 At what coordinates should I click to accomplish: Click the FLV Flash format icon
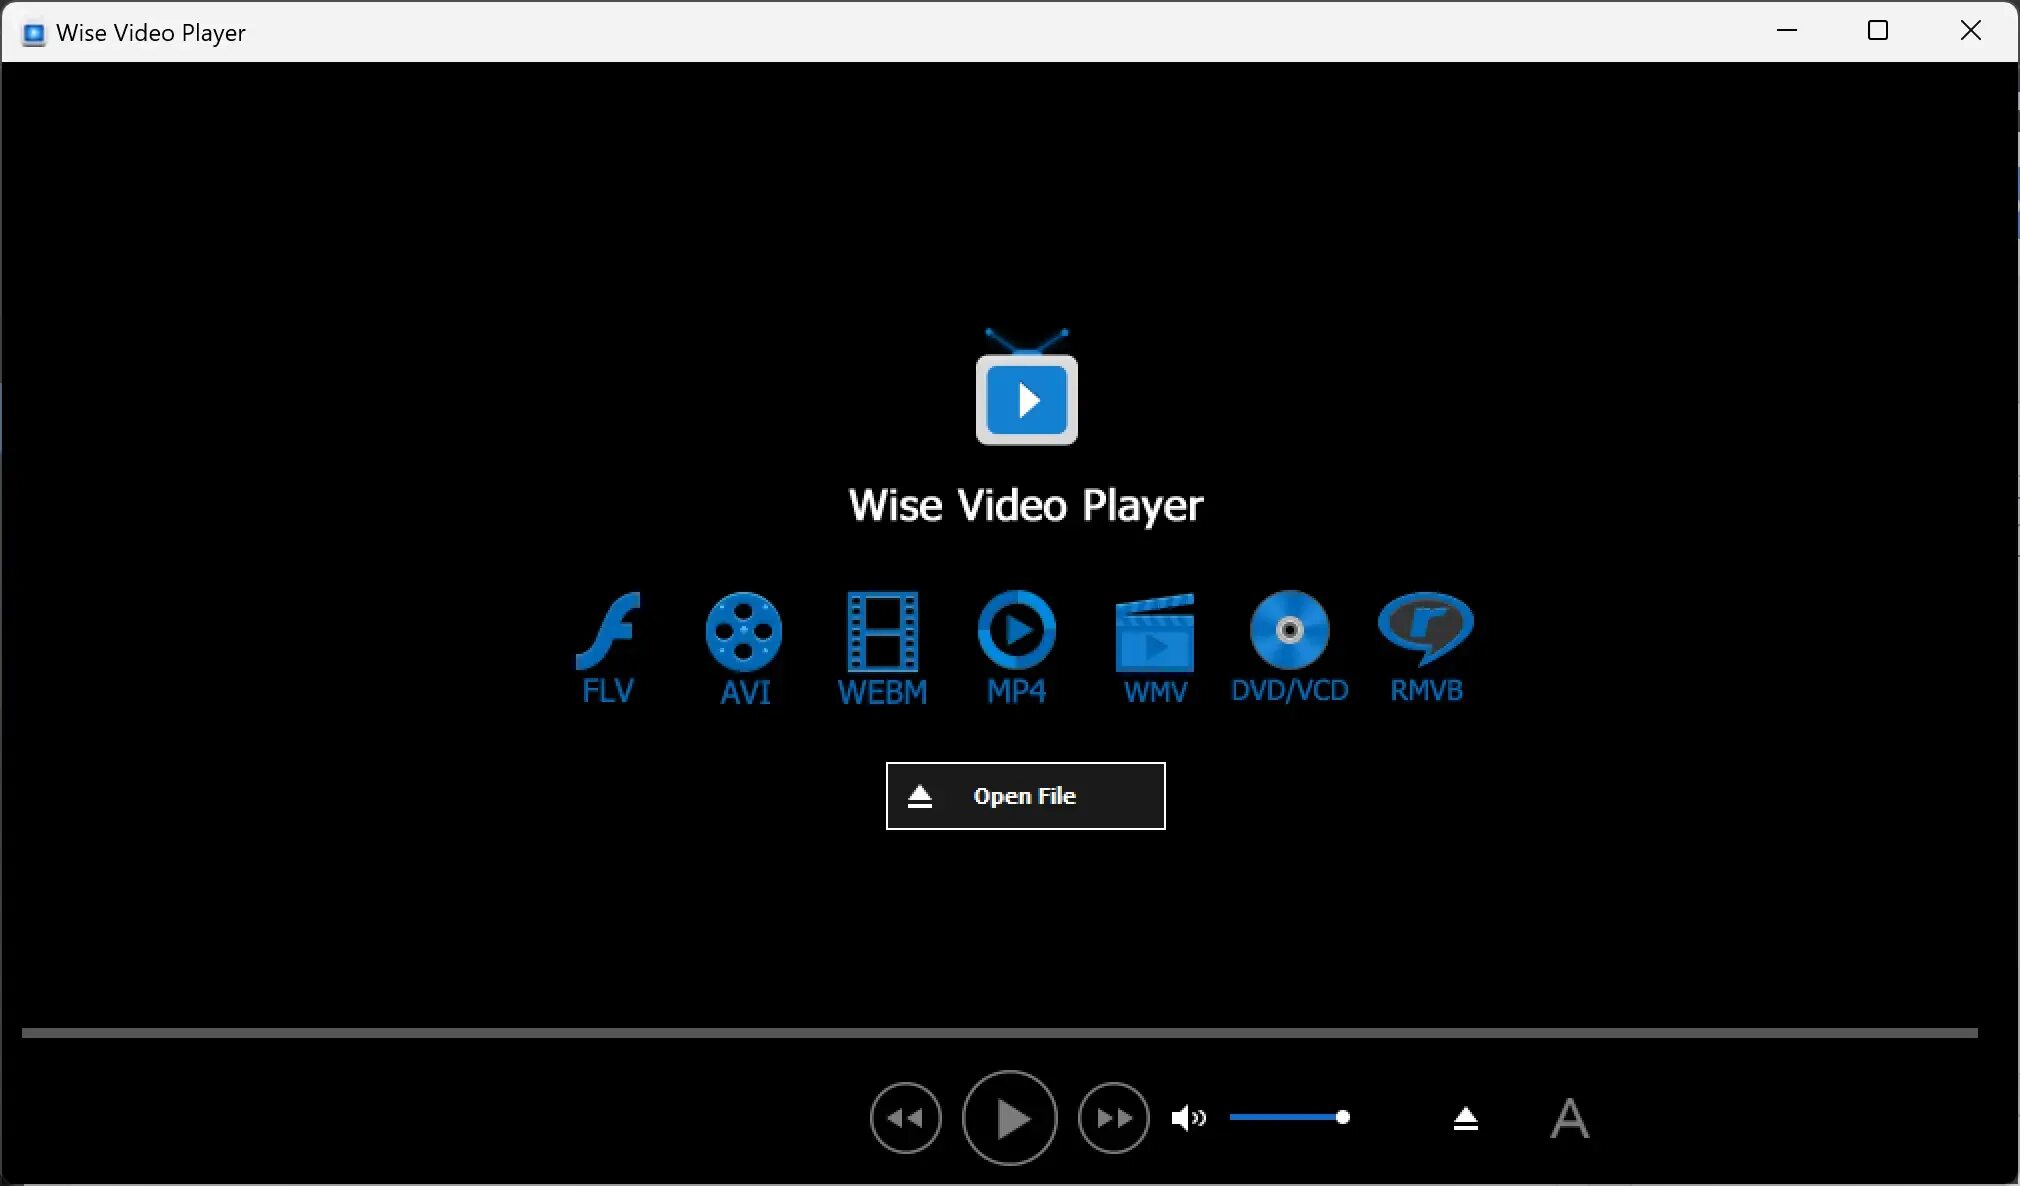click(608, 632)
